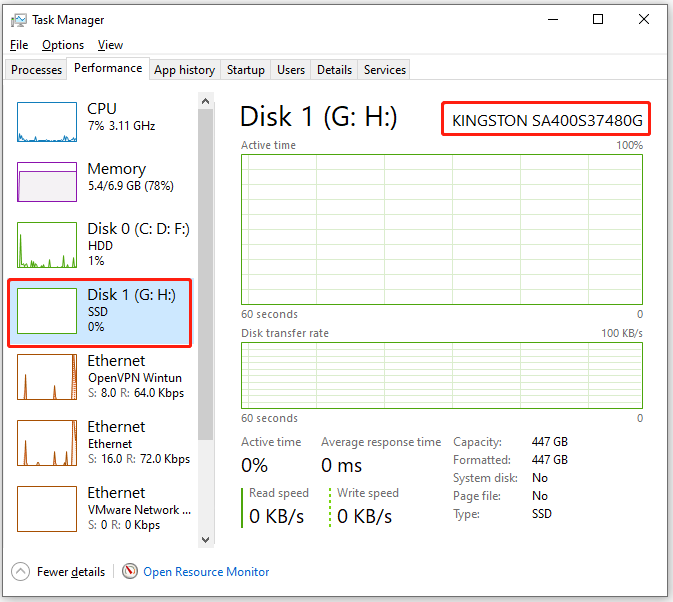Open the Options menu
The height and width of the screenshot is (602, 673).
(x=63, y=45)
